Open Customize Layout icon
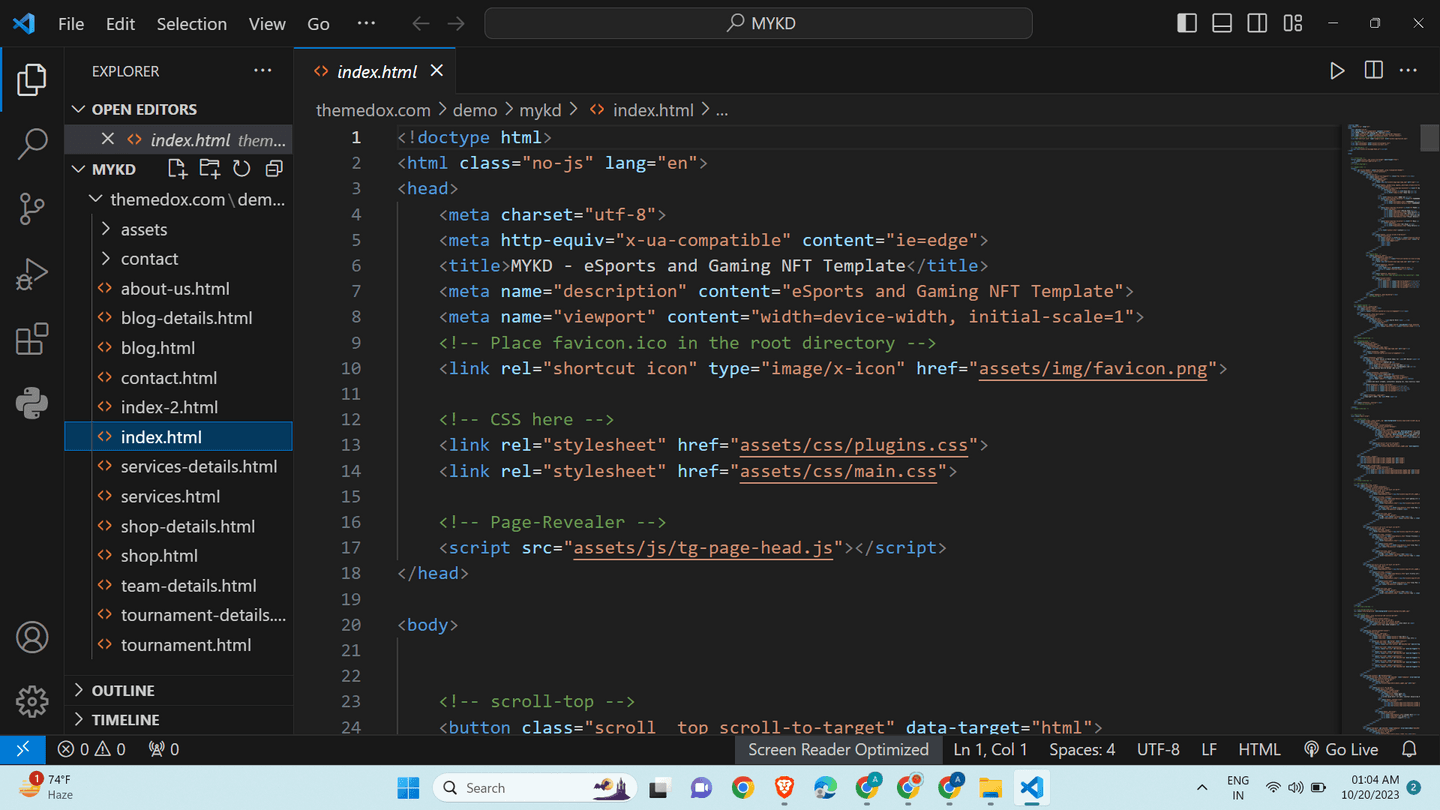 click(x=1293, y=23)
